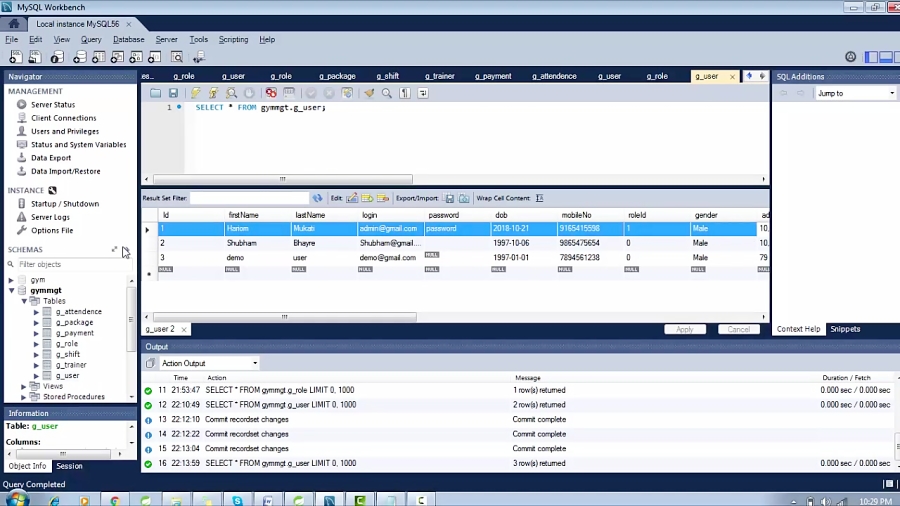This screenshot has width=900, height=506.
Task: Open Users and Privileges
Action: 65,131
